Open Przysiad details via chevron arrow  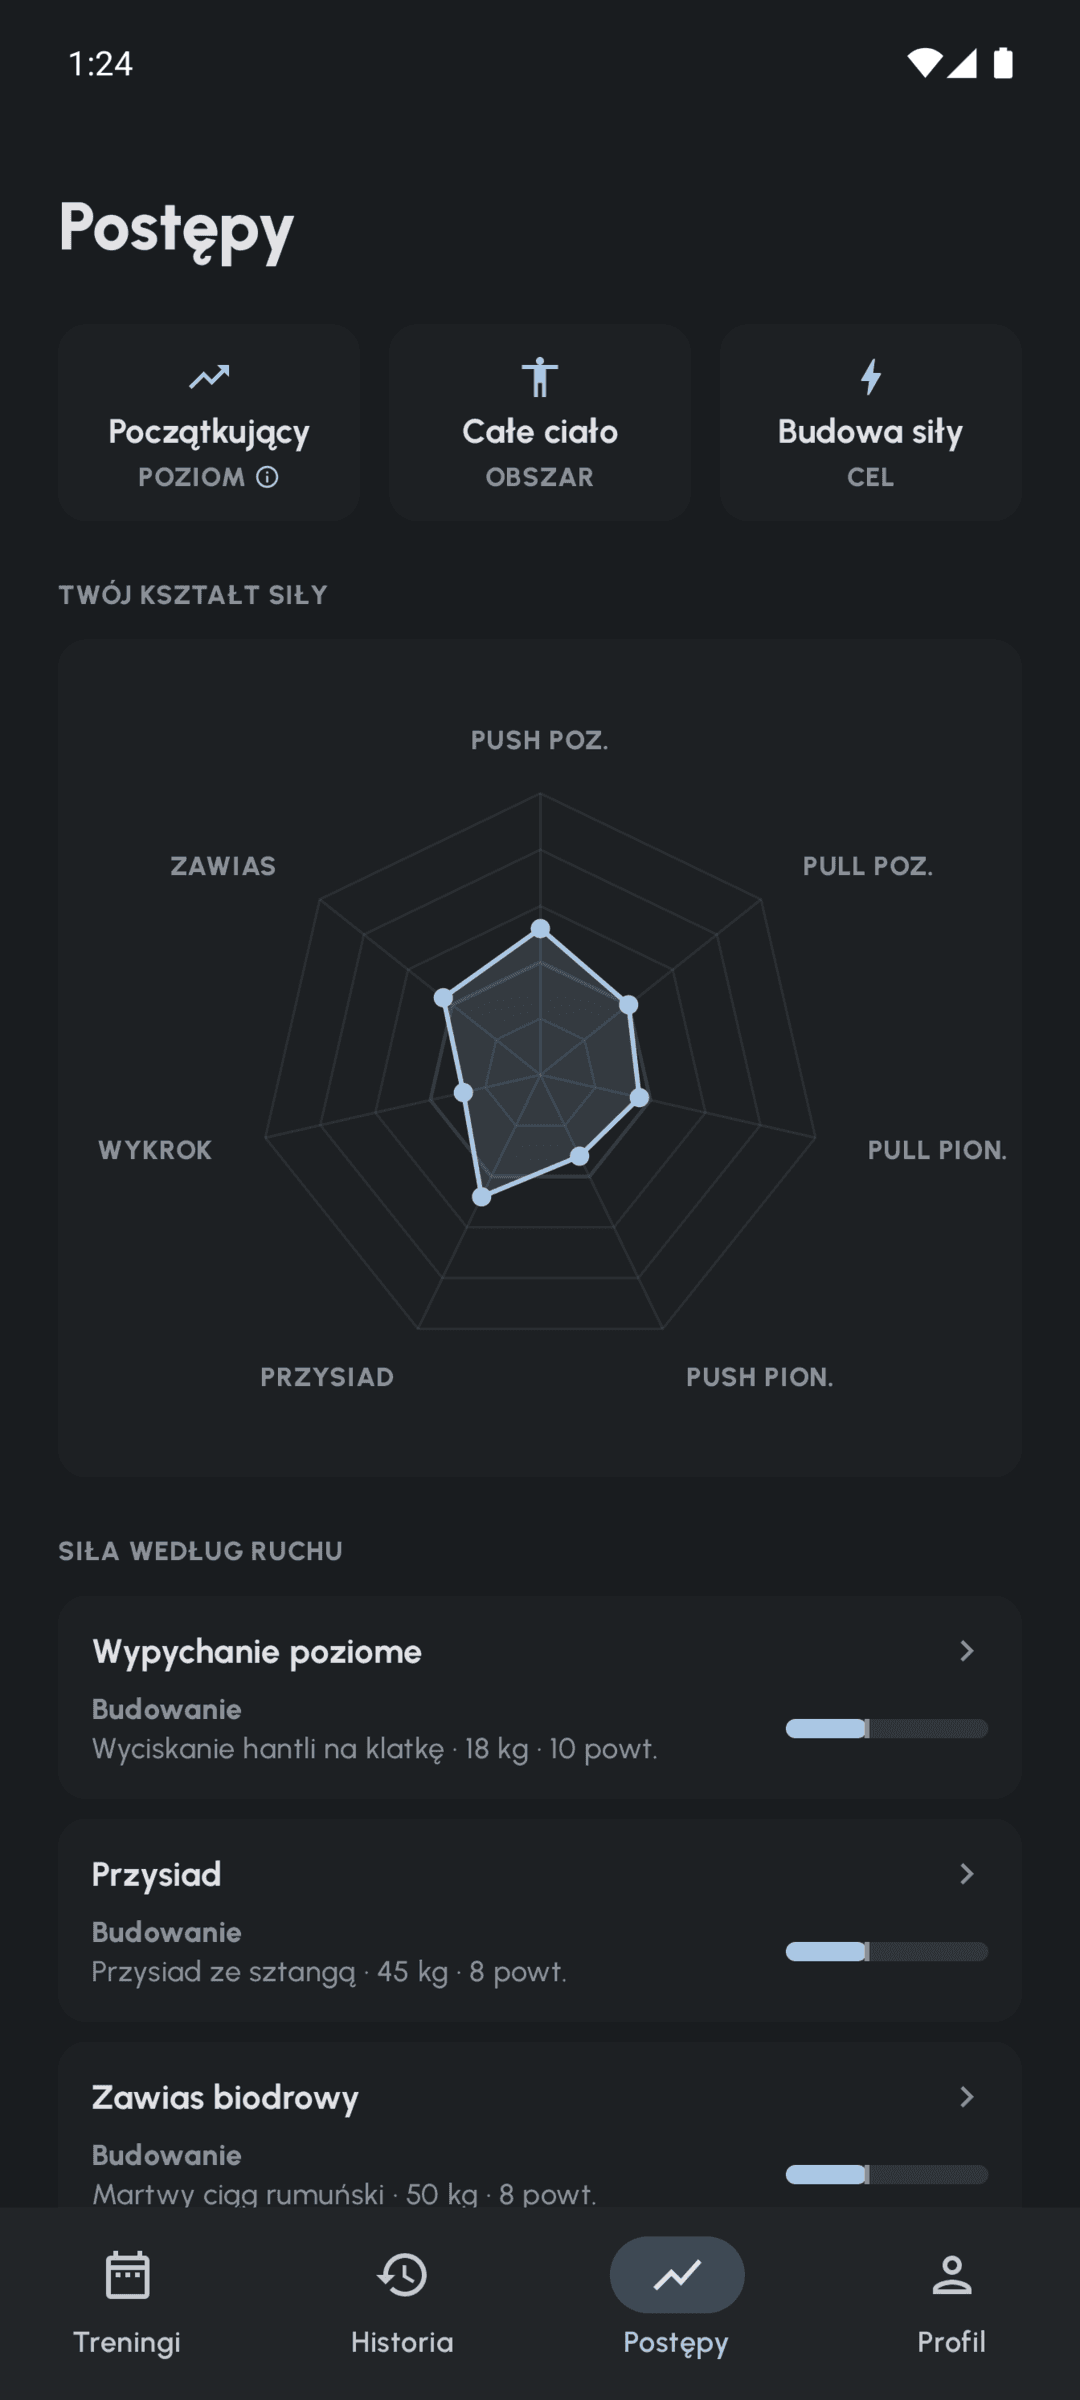click(x=966, y=1874)
